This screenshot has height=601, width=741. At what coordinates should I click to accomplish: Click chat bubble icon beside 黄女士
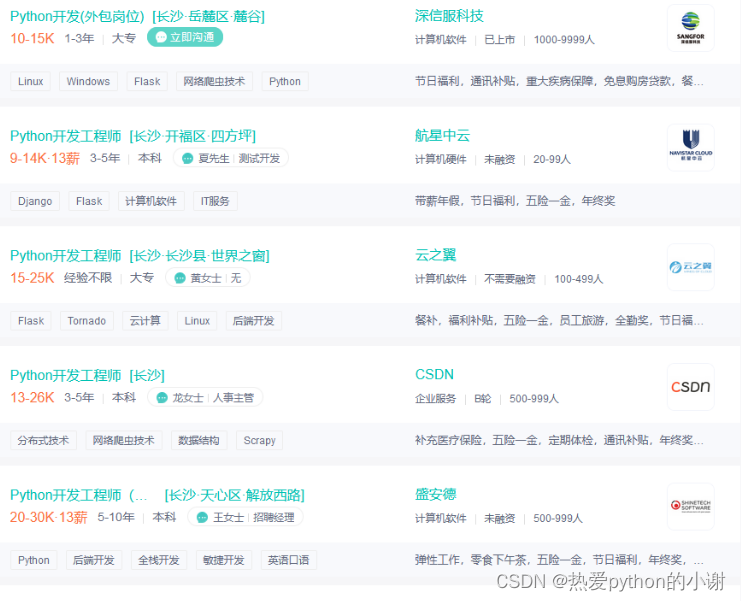[180, 278]
